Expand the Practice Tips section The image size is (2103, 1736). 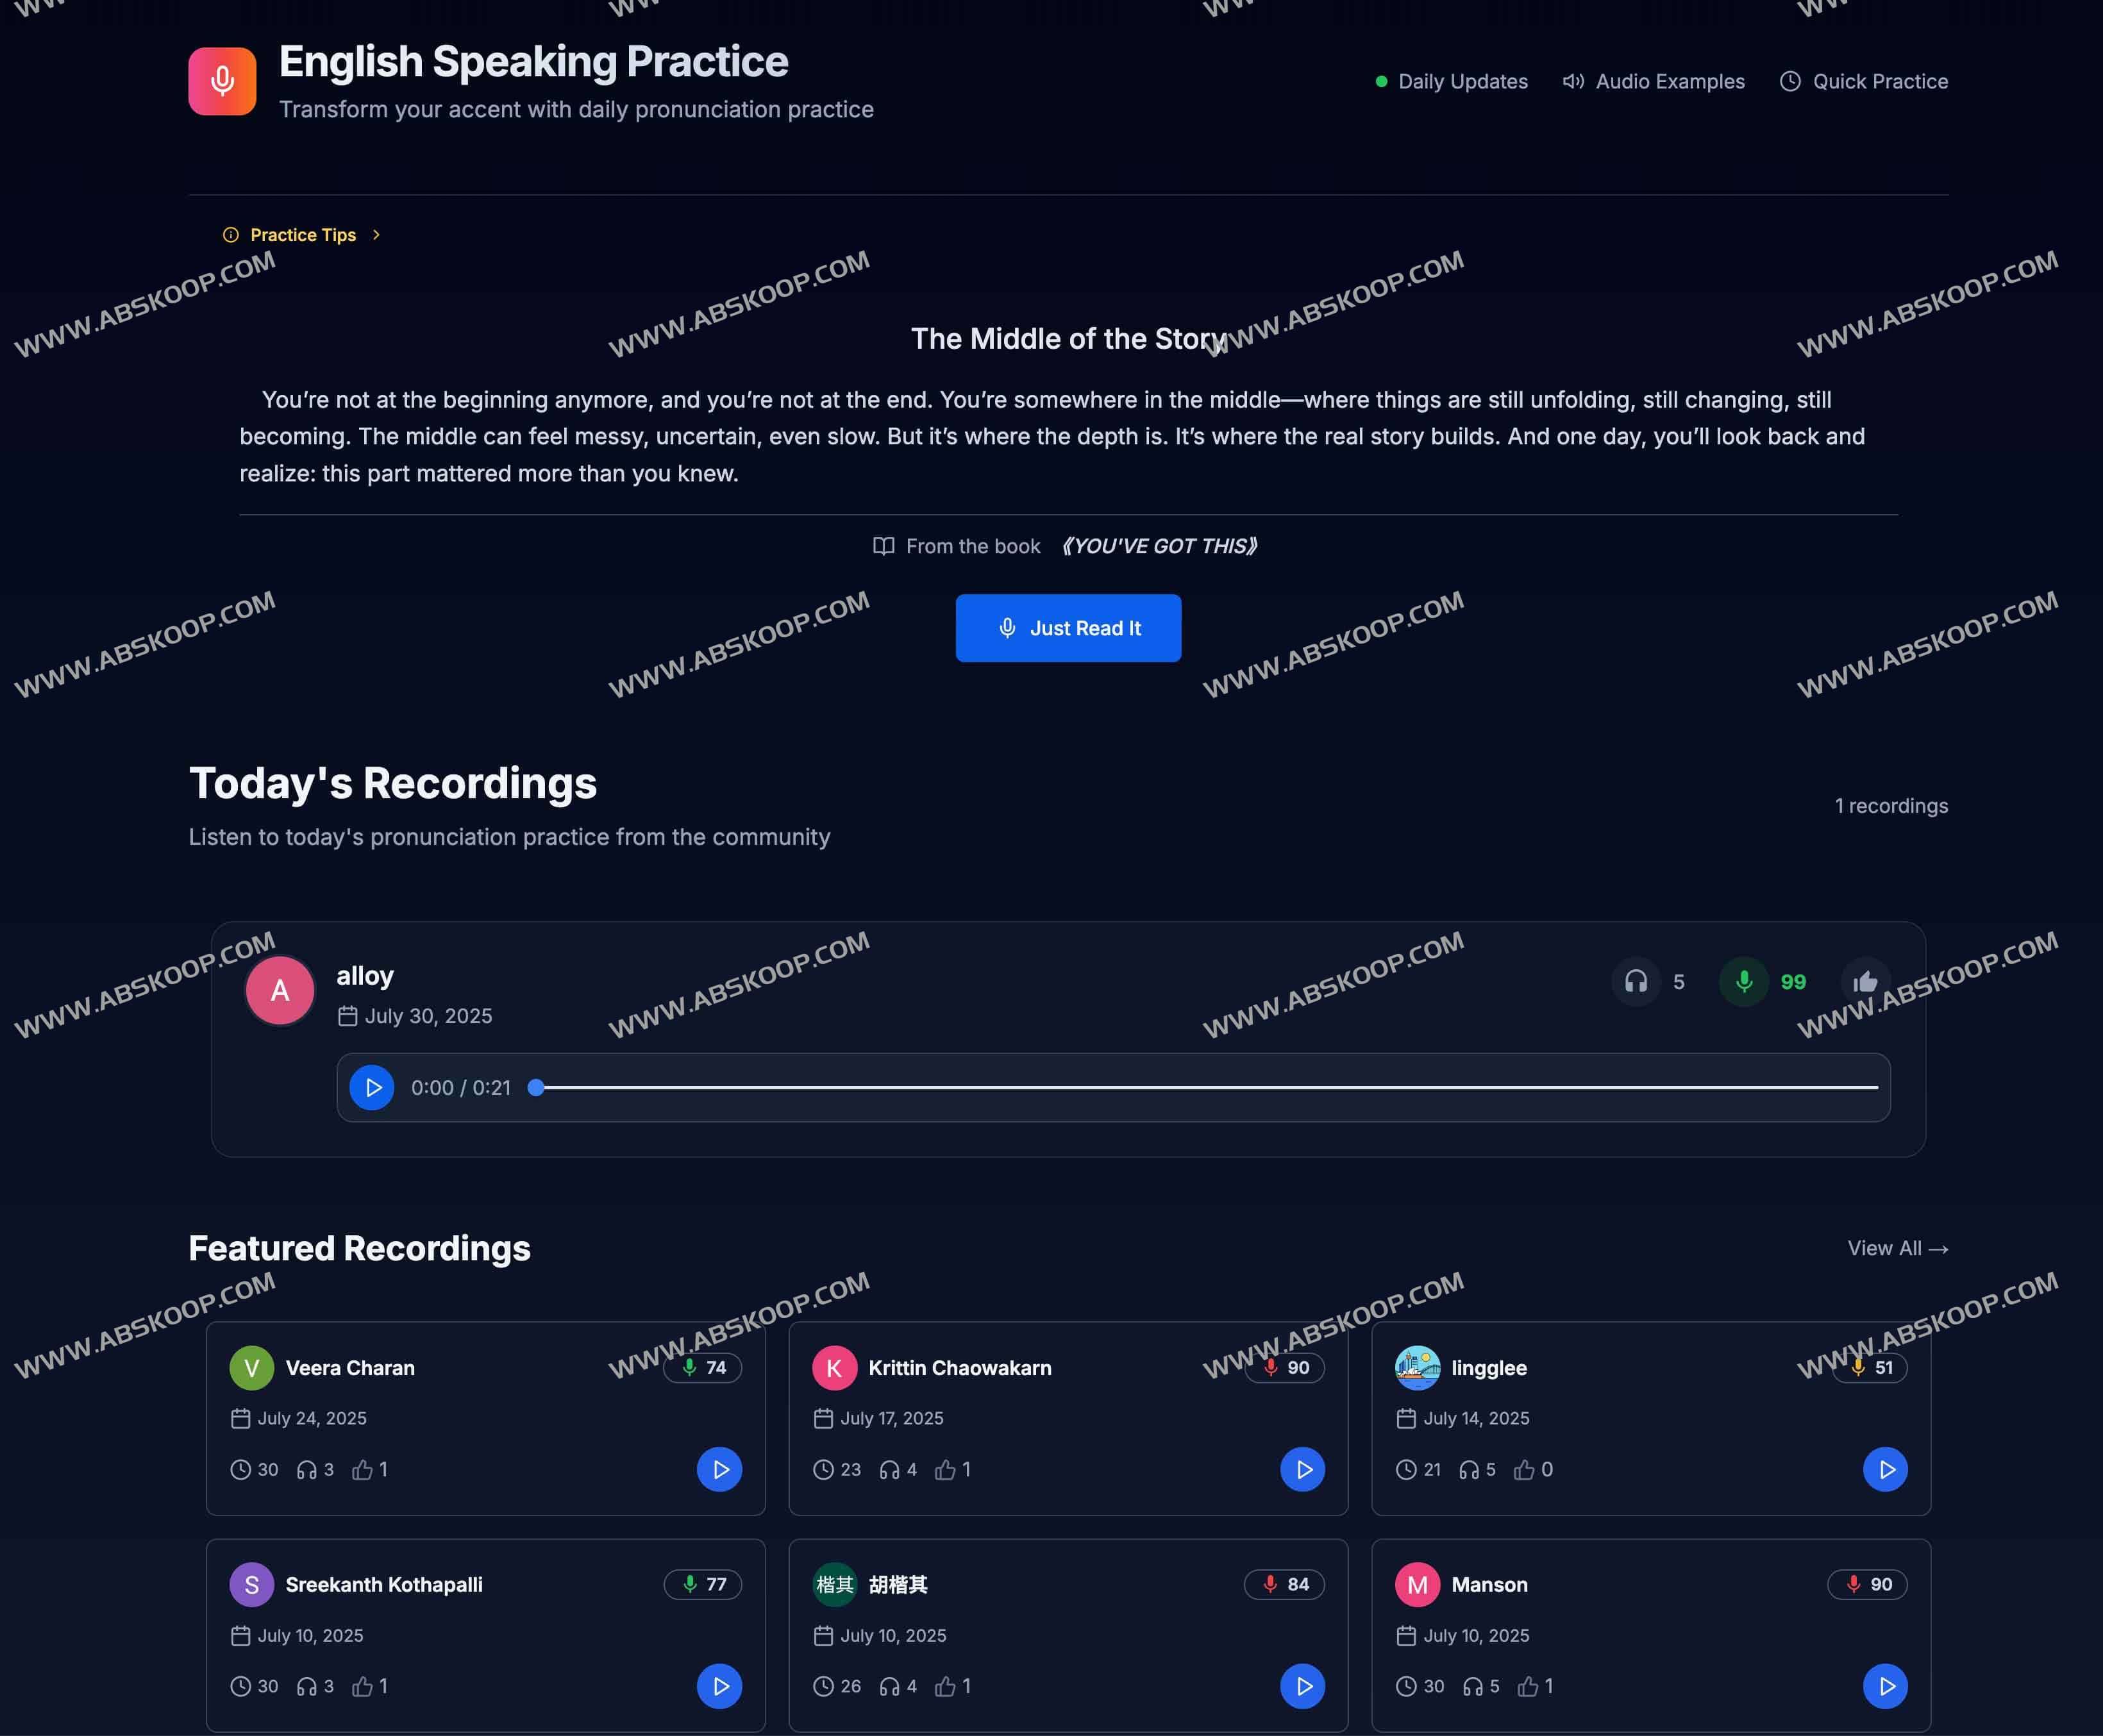pos(303,235)
